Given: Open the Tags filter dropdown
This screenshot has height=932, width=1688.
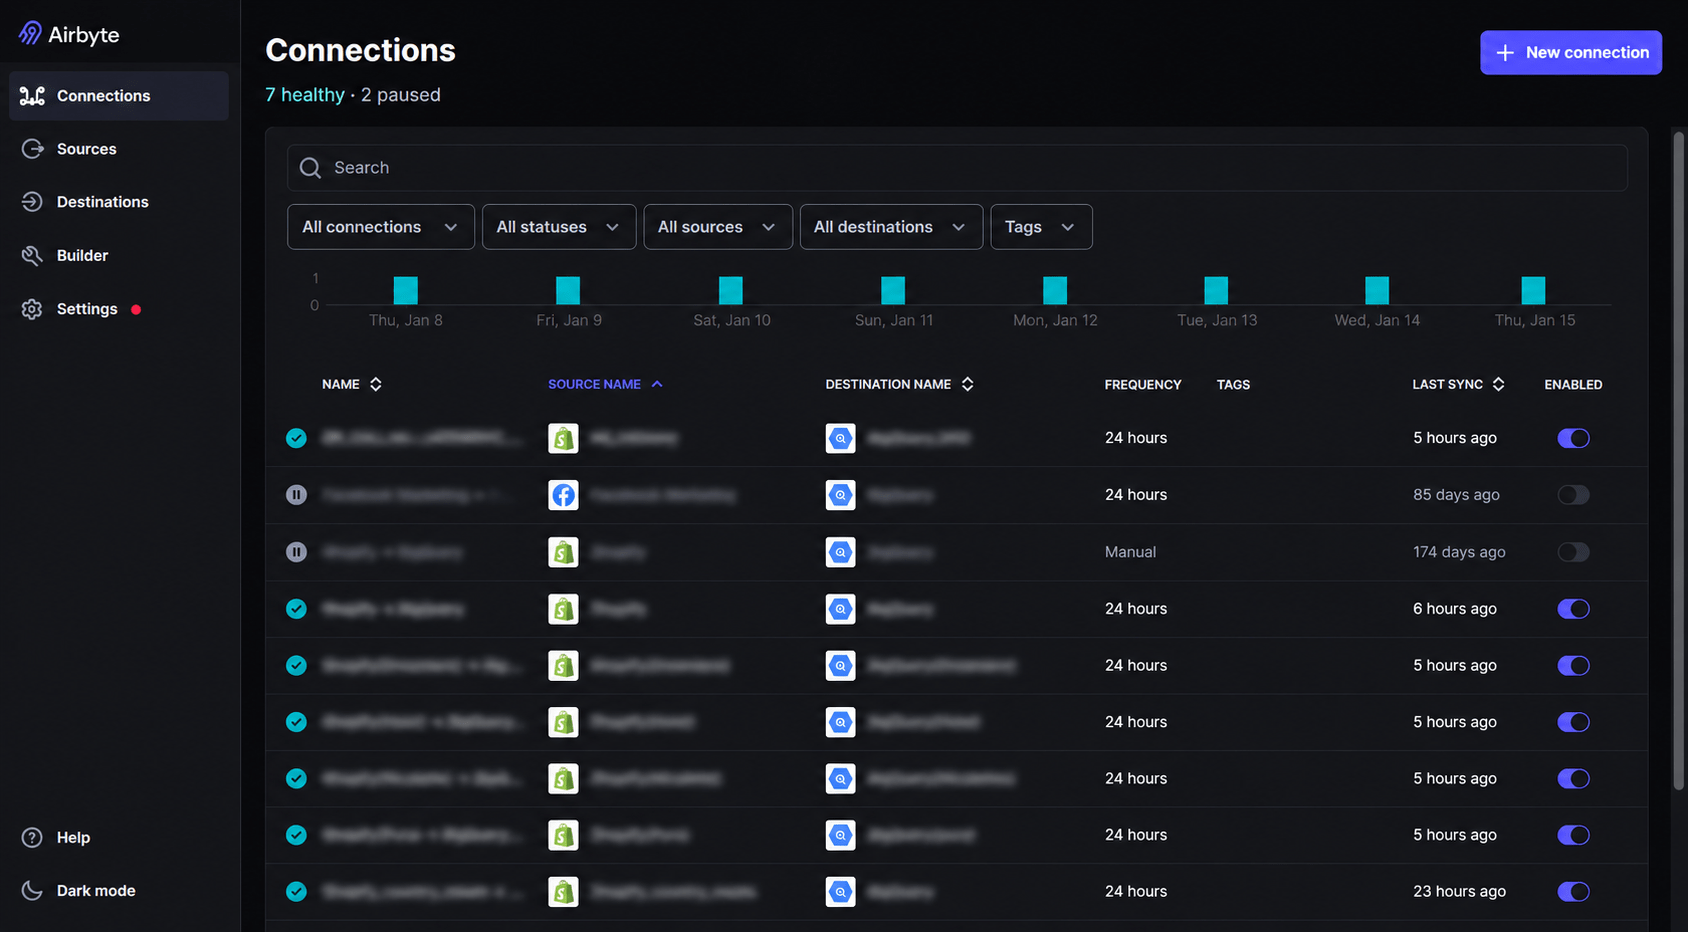Looking at the screenshot, I should tap(1041, 227).
